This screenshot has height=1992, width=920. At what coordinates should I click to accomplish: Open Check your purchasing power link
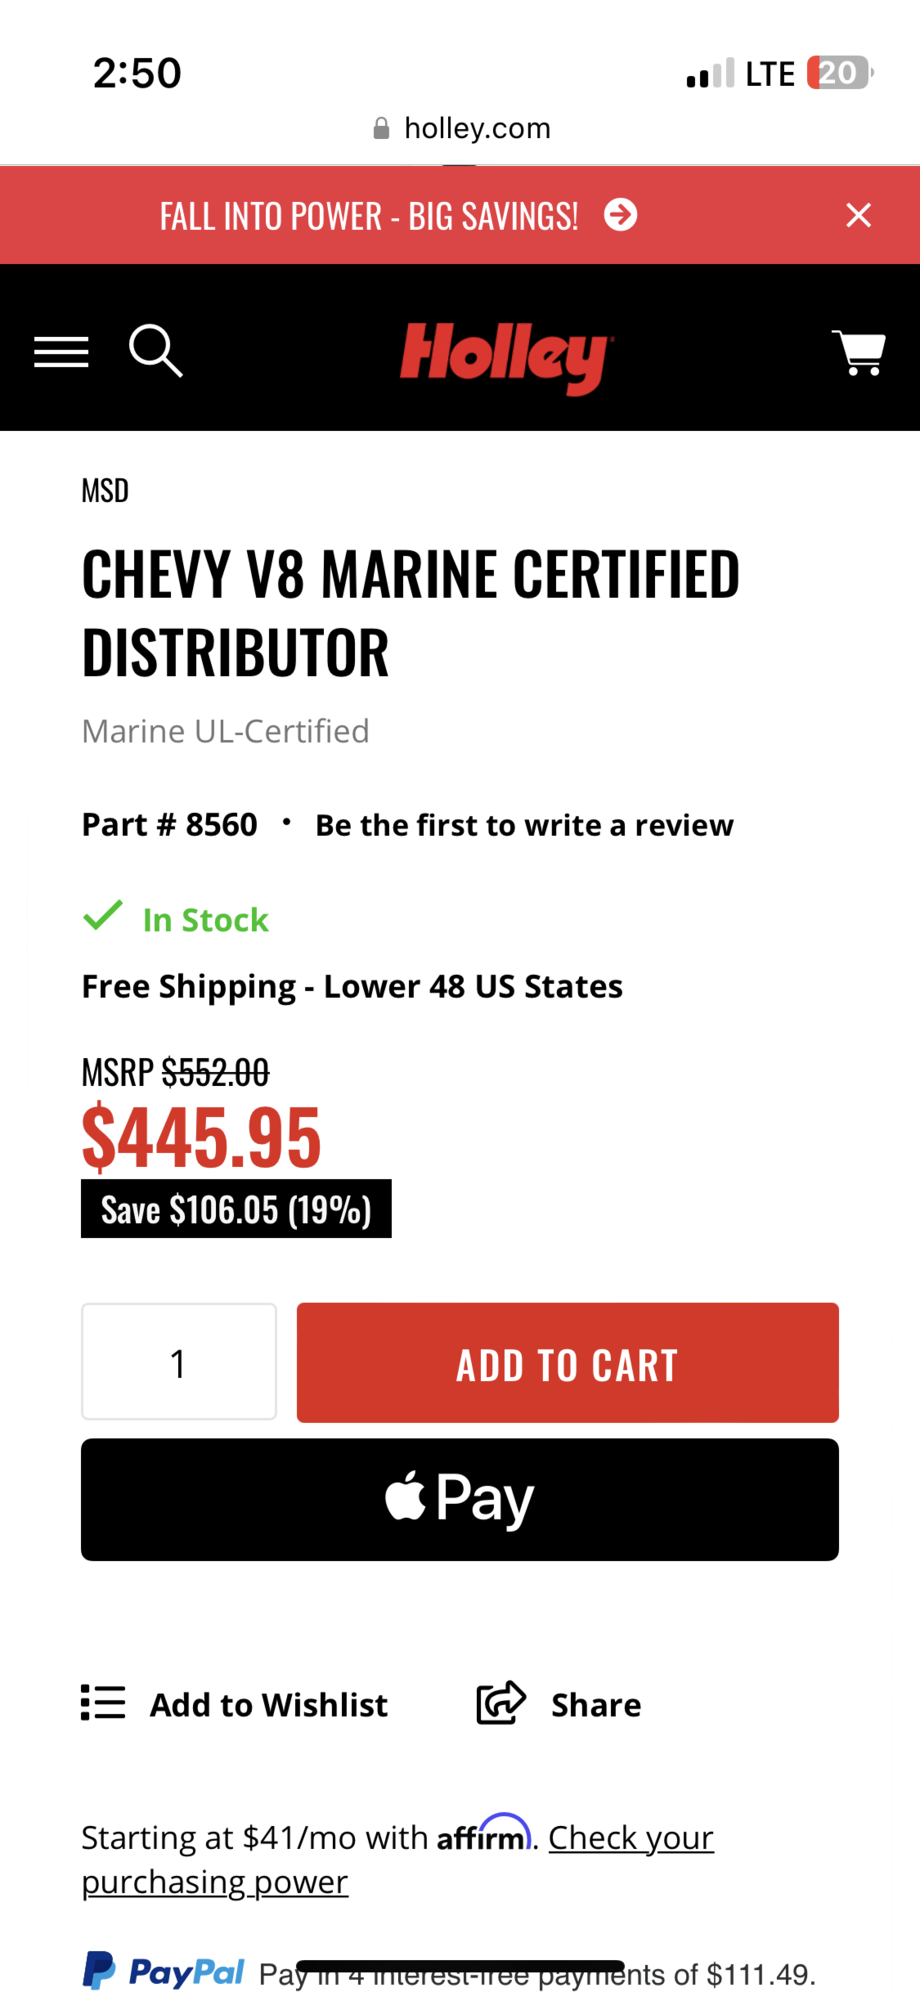pos(630,1838)
